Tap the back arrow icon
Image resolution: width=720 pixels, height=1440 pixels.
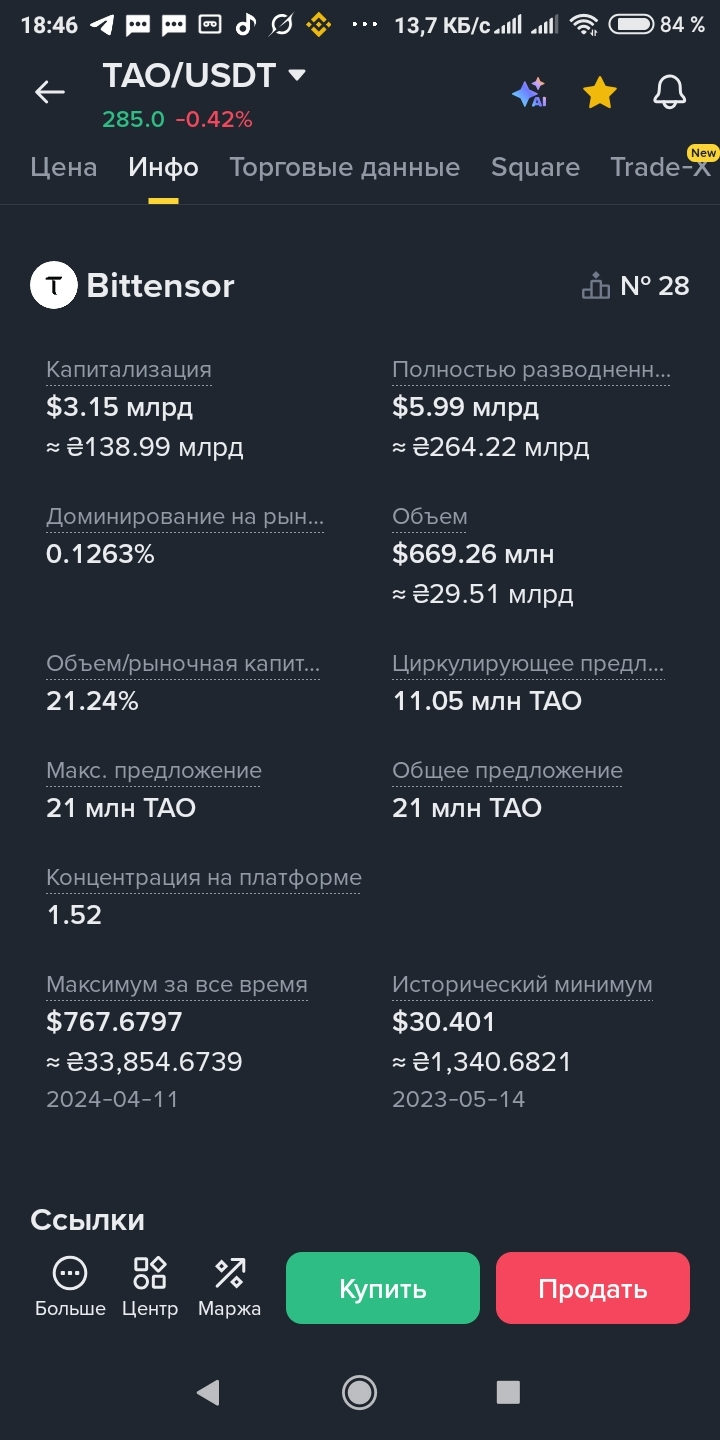point(49,93)
